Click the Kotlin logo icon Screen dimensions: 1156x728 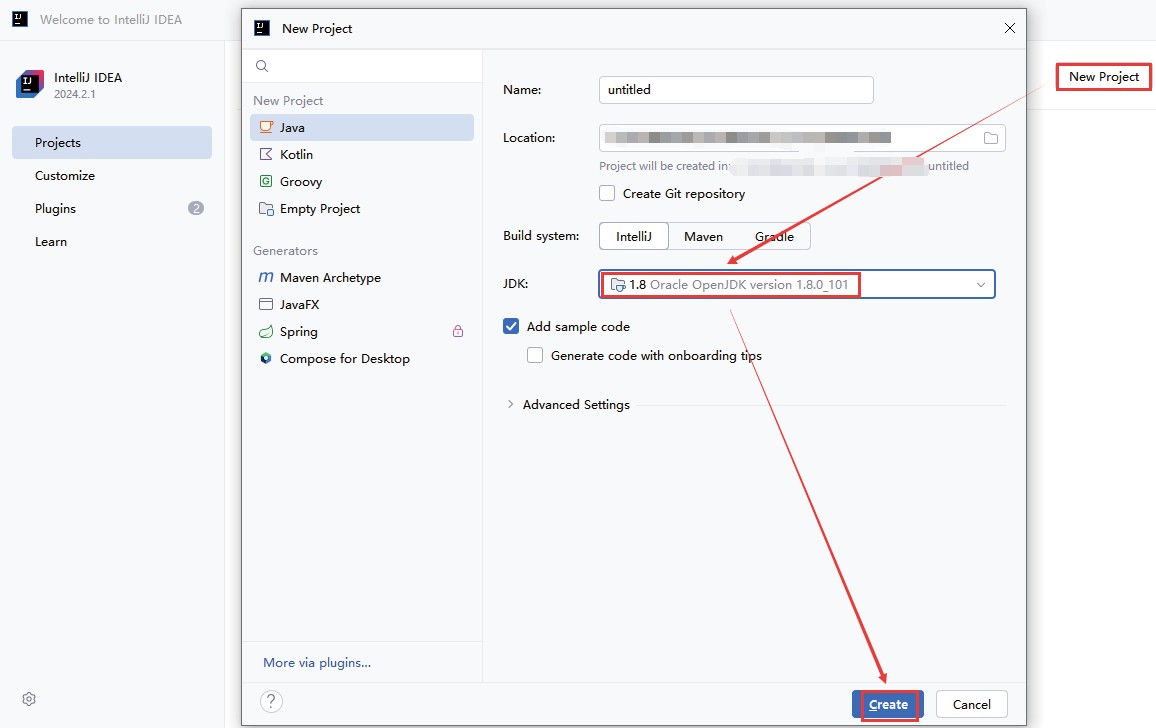point(266,154)
